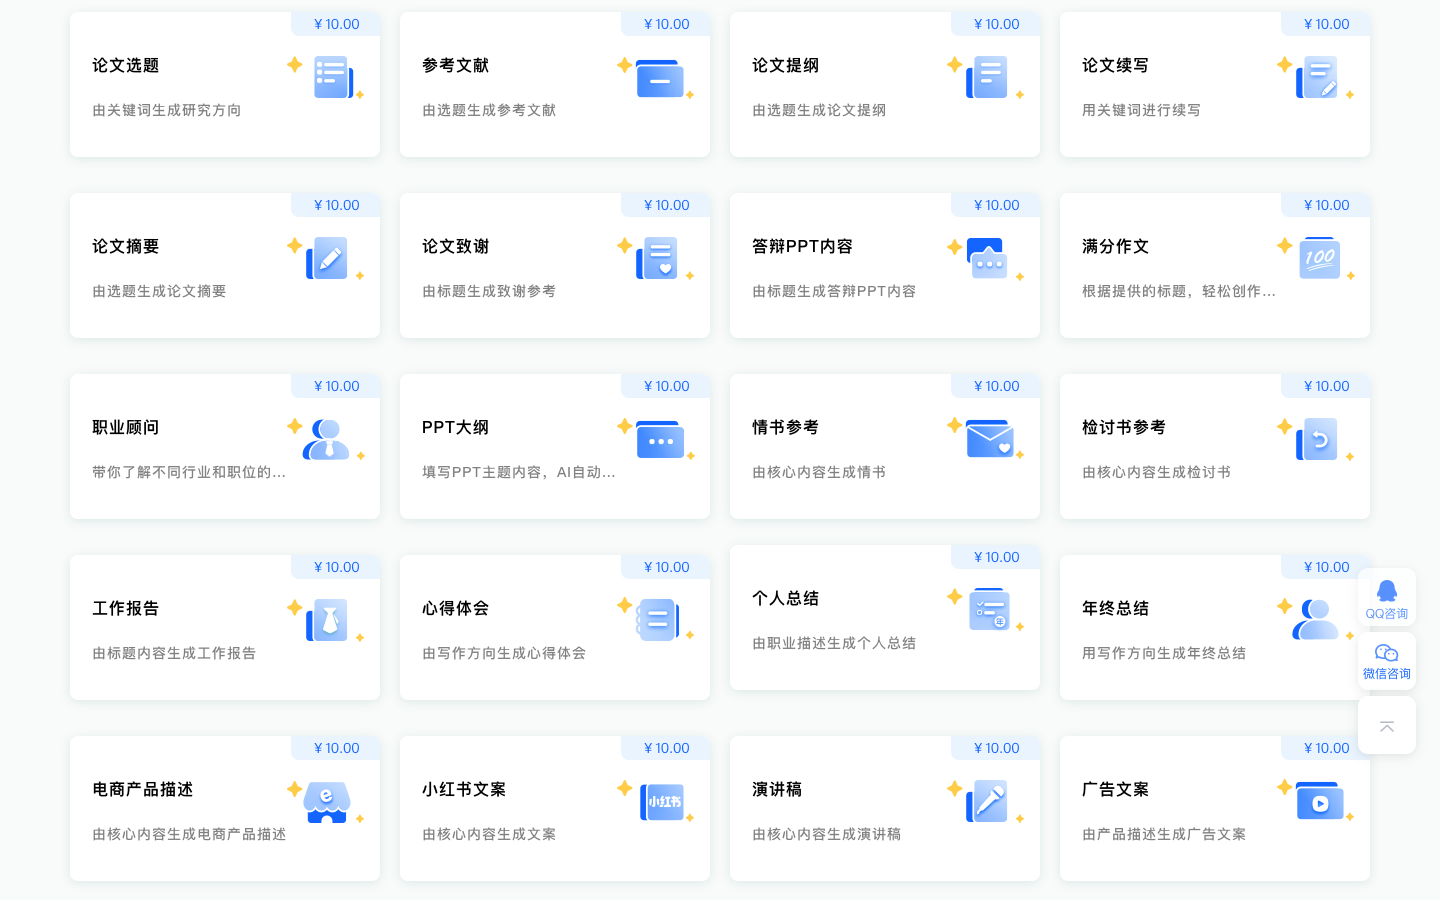The width and height of the screenshot is (1440, 900).
Task: Click the 检讨书参考 undo document icon
Action: coord(1317,440)
